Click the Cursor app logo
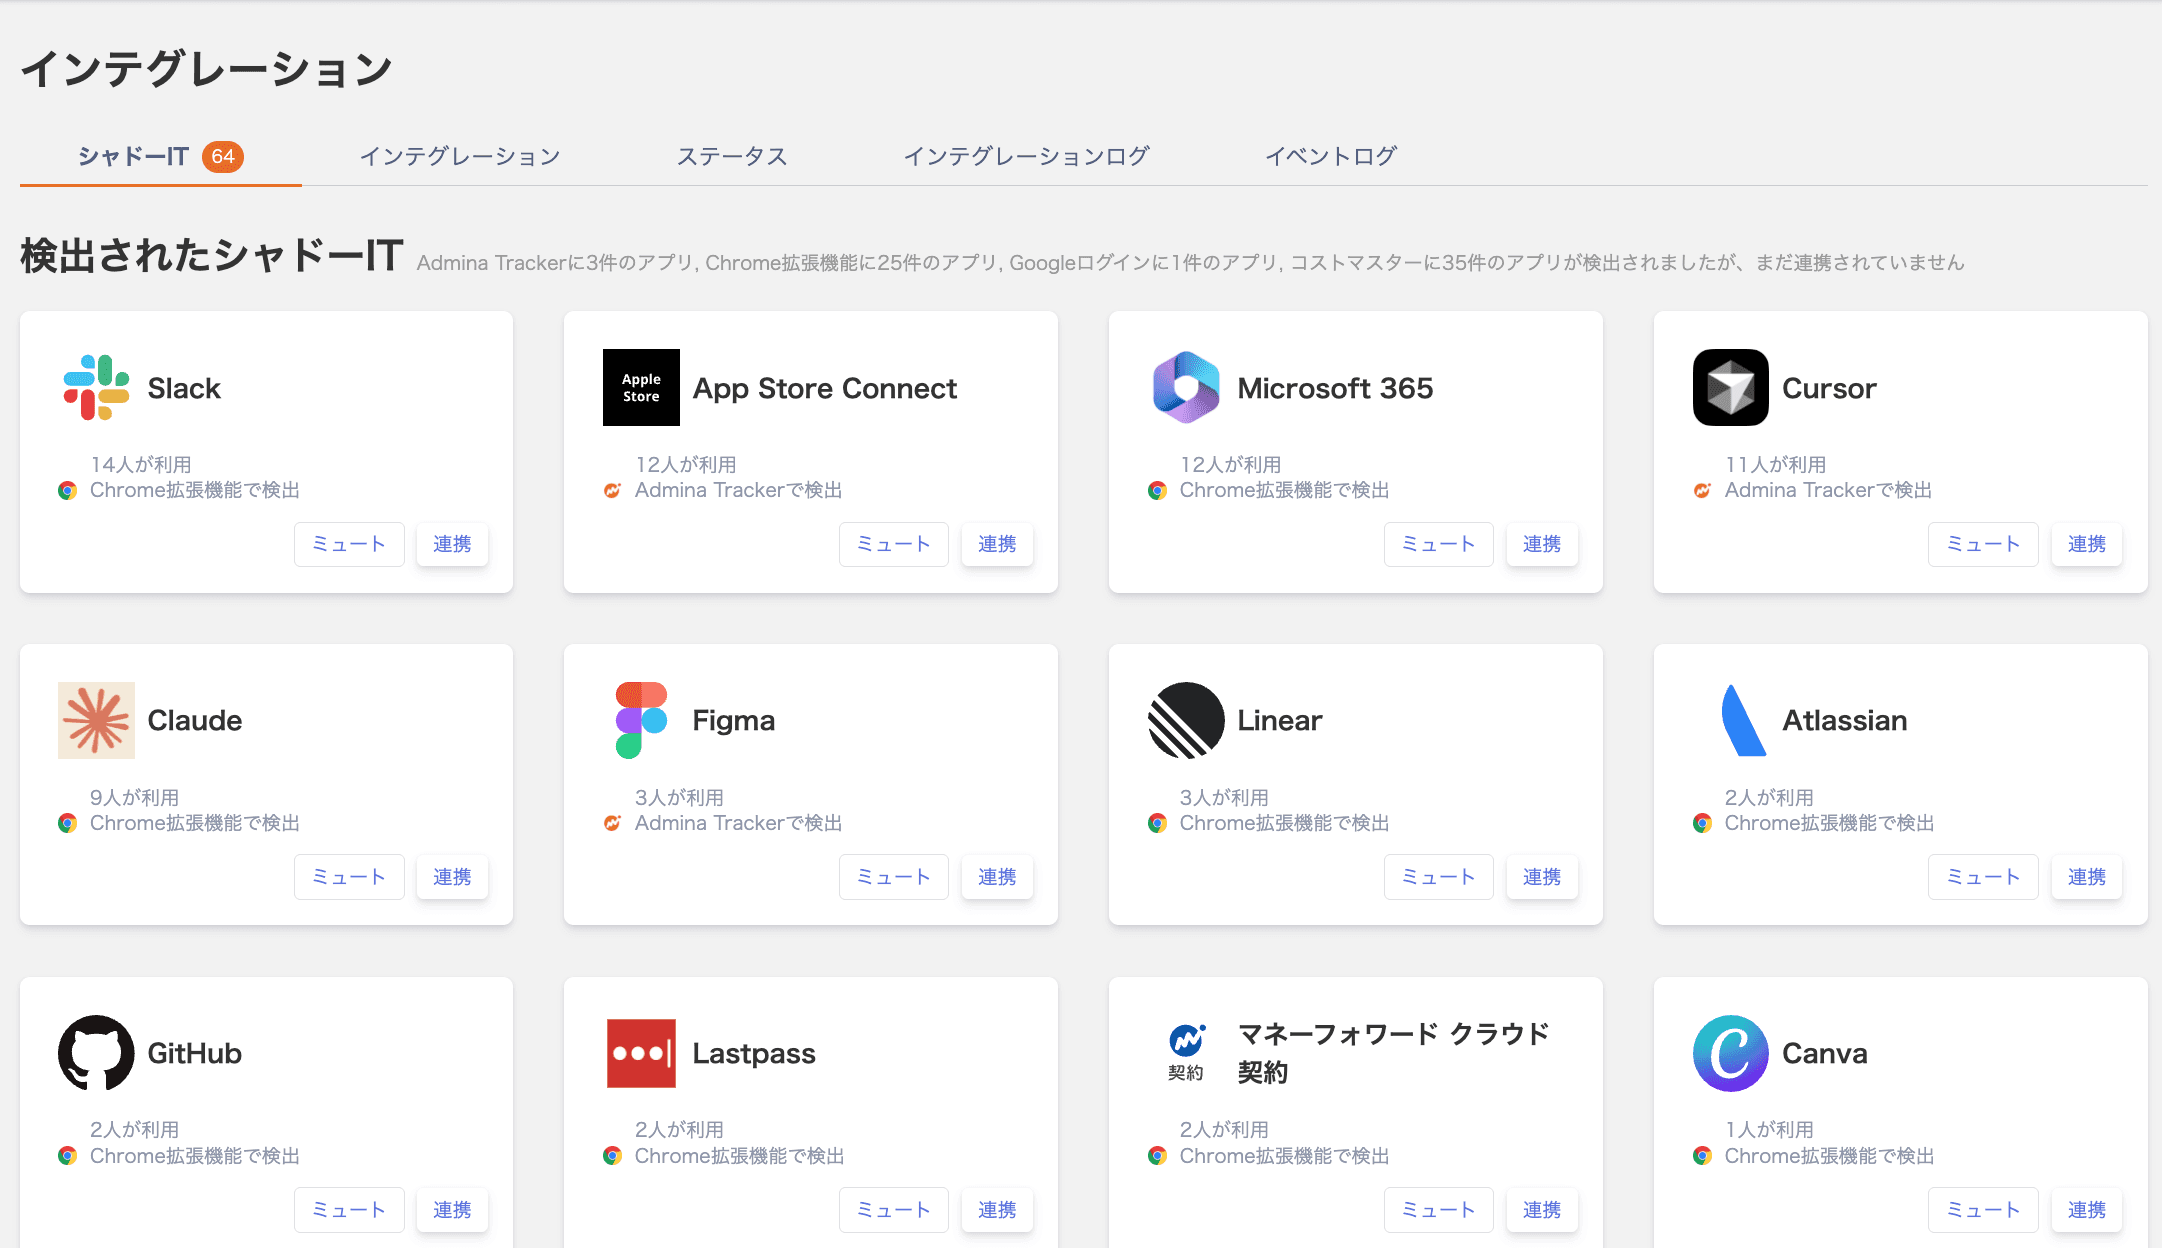 [x=1731, y=388]
